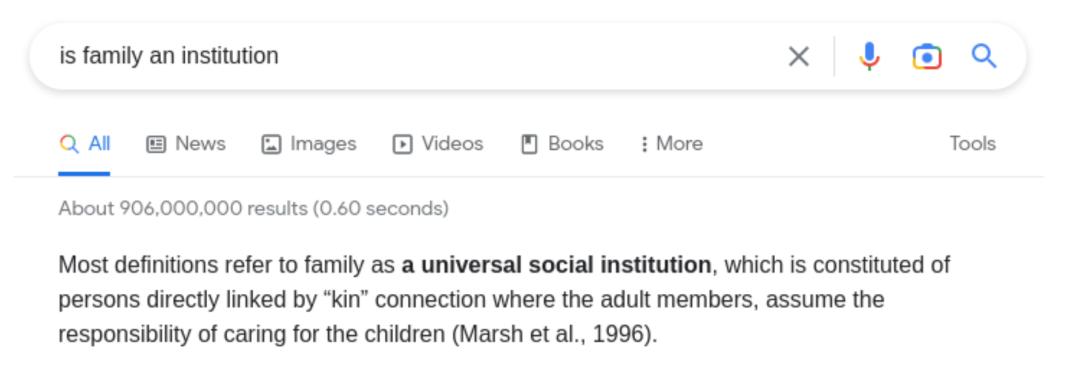The height and width of the screenshot is (377, 1080).
Task: Open the three-dot More menu icon
Action: pyautogui.click(x=644, y=144)
